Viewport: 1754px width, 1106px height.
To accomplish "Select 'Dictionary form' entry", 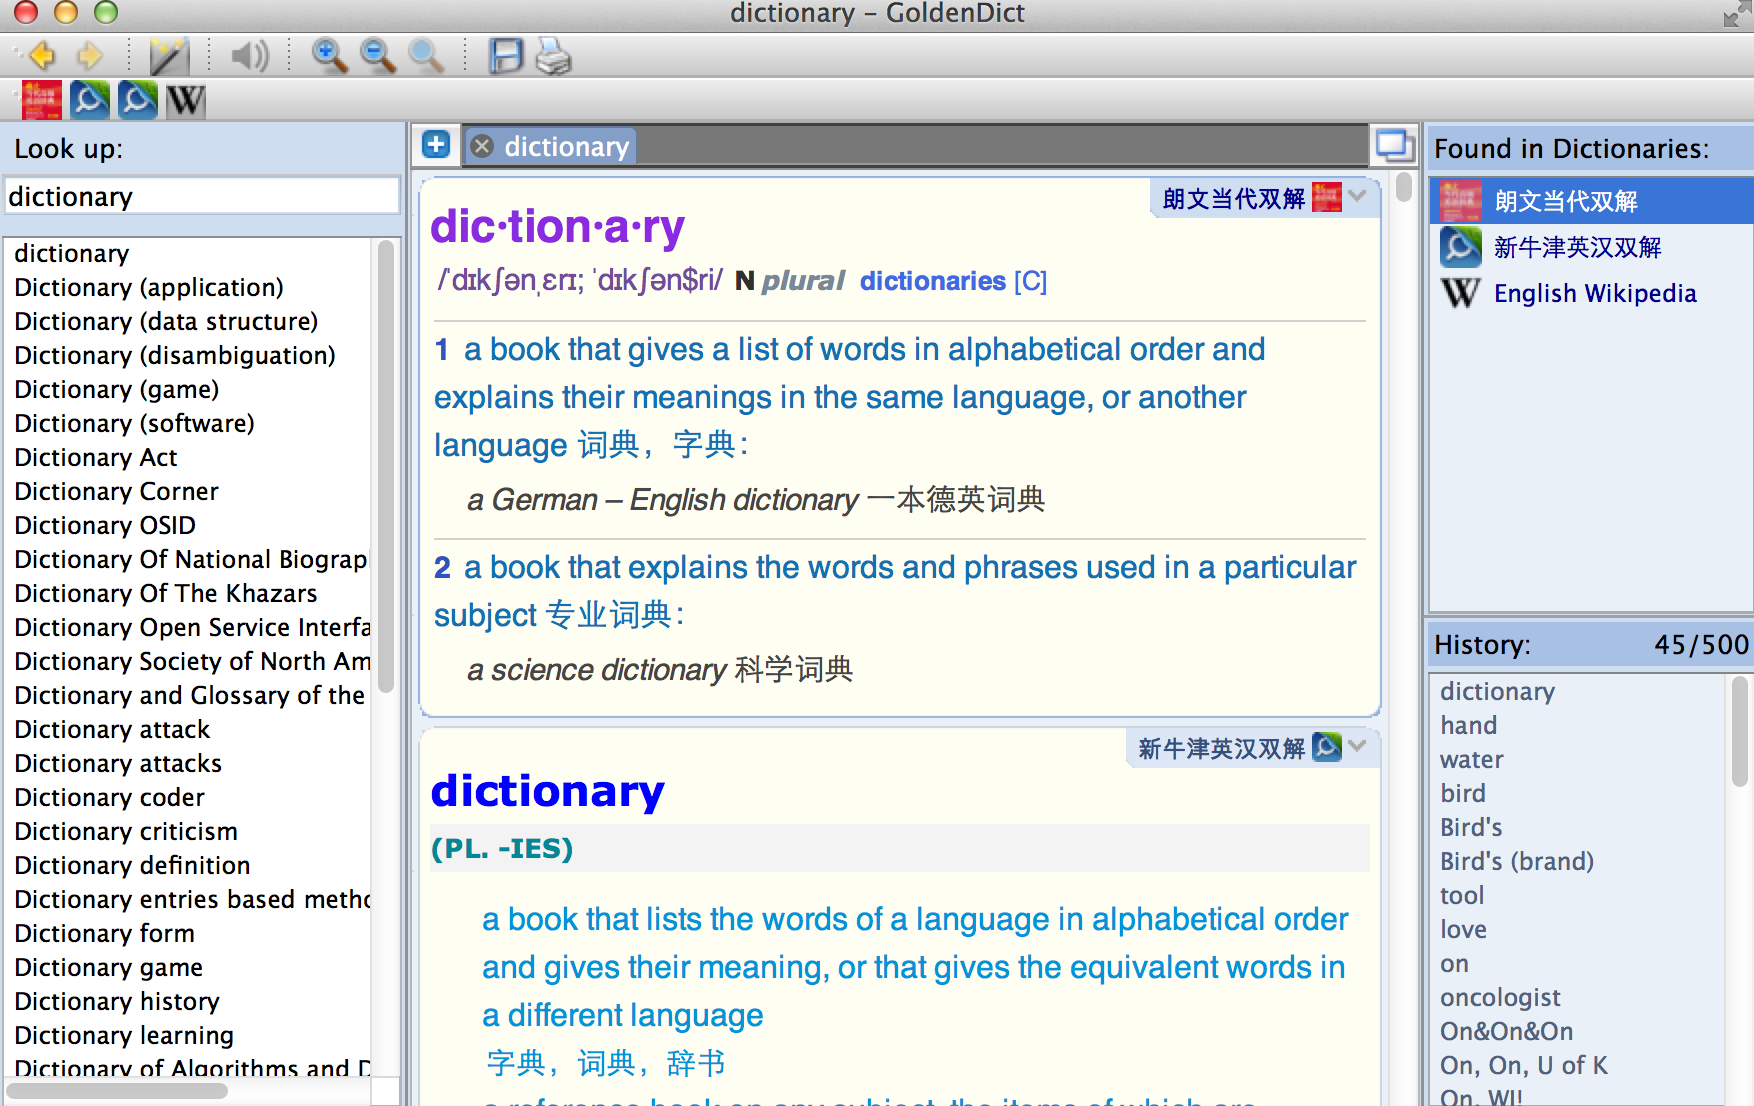I will tap(105, 934).
